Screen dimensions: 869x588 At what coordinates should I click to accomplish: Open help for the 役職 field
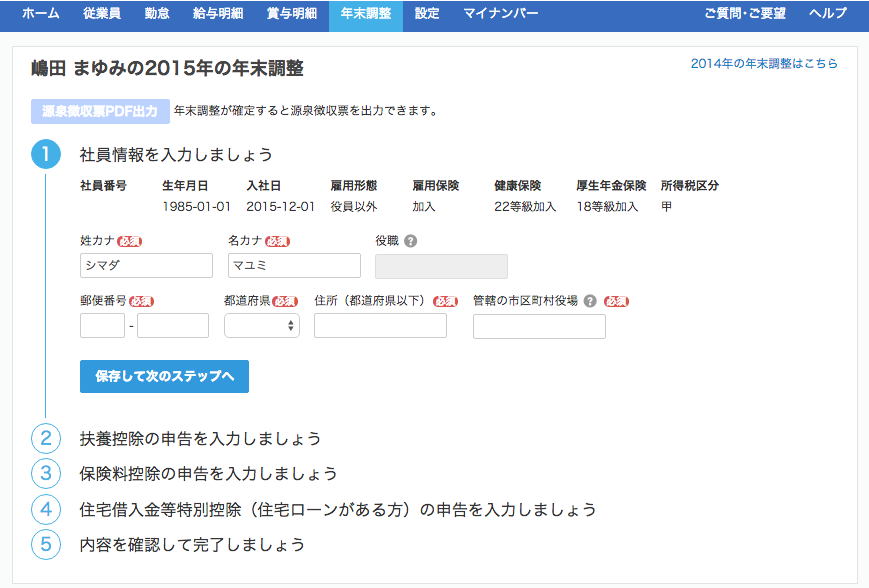pyautogui.click(x=410, y=241)
